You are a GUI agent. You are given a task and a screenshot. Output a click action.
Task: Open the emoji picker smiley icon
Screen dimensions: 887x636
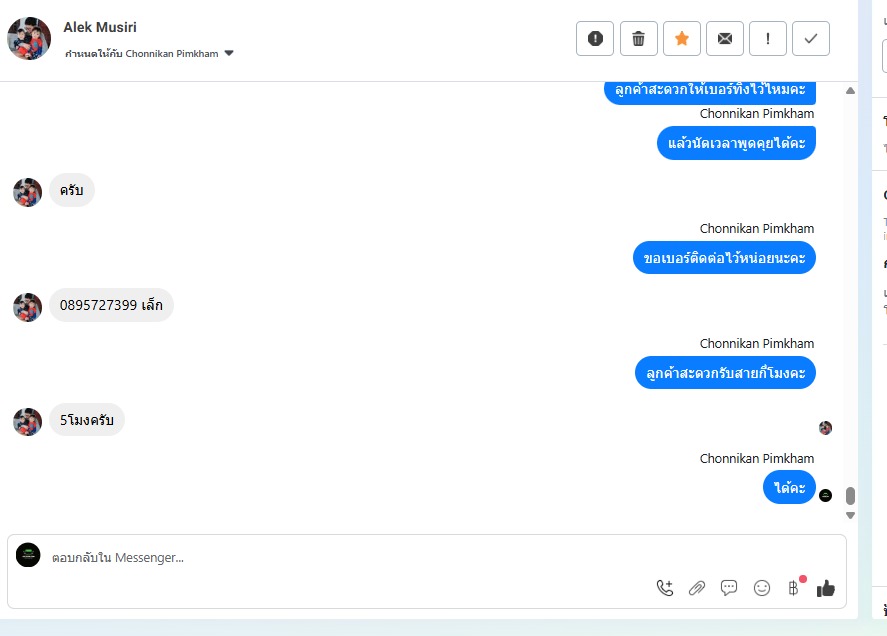point(761,588)
